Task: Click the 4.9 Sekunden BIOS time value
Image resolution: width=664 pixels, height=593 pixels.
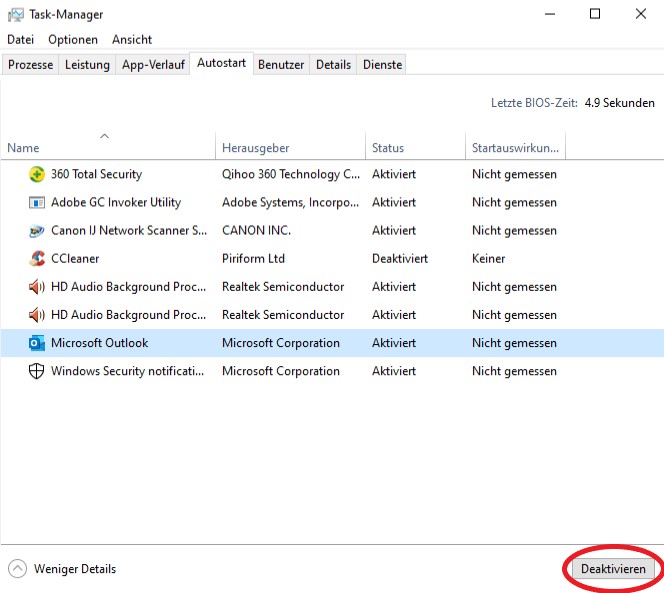Action: (x=620, y=103)
